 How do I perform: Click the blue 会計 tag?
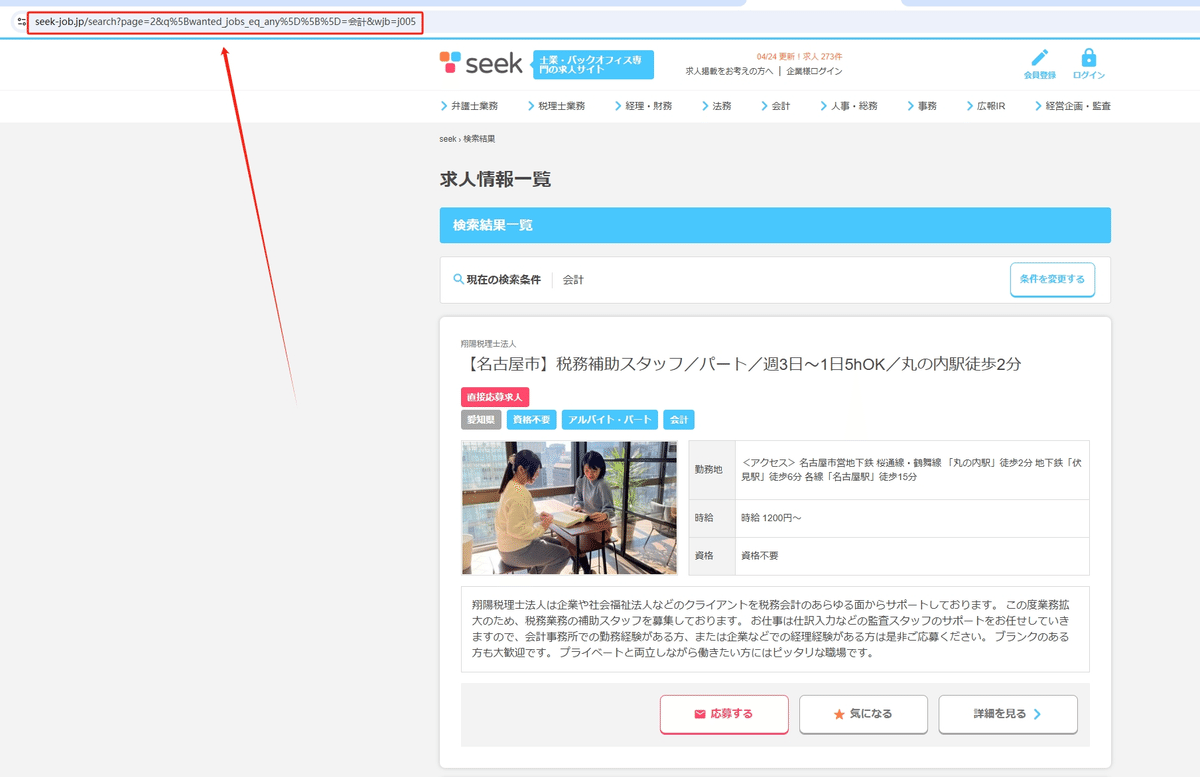point(678,420)
